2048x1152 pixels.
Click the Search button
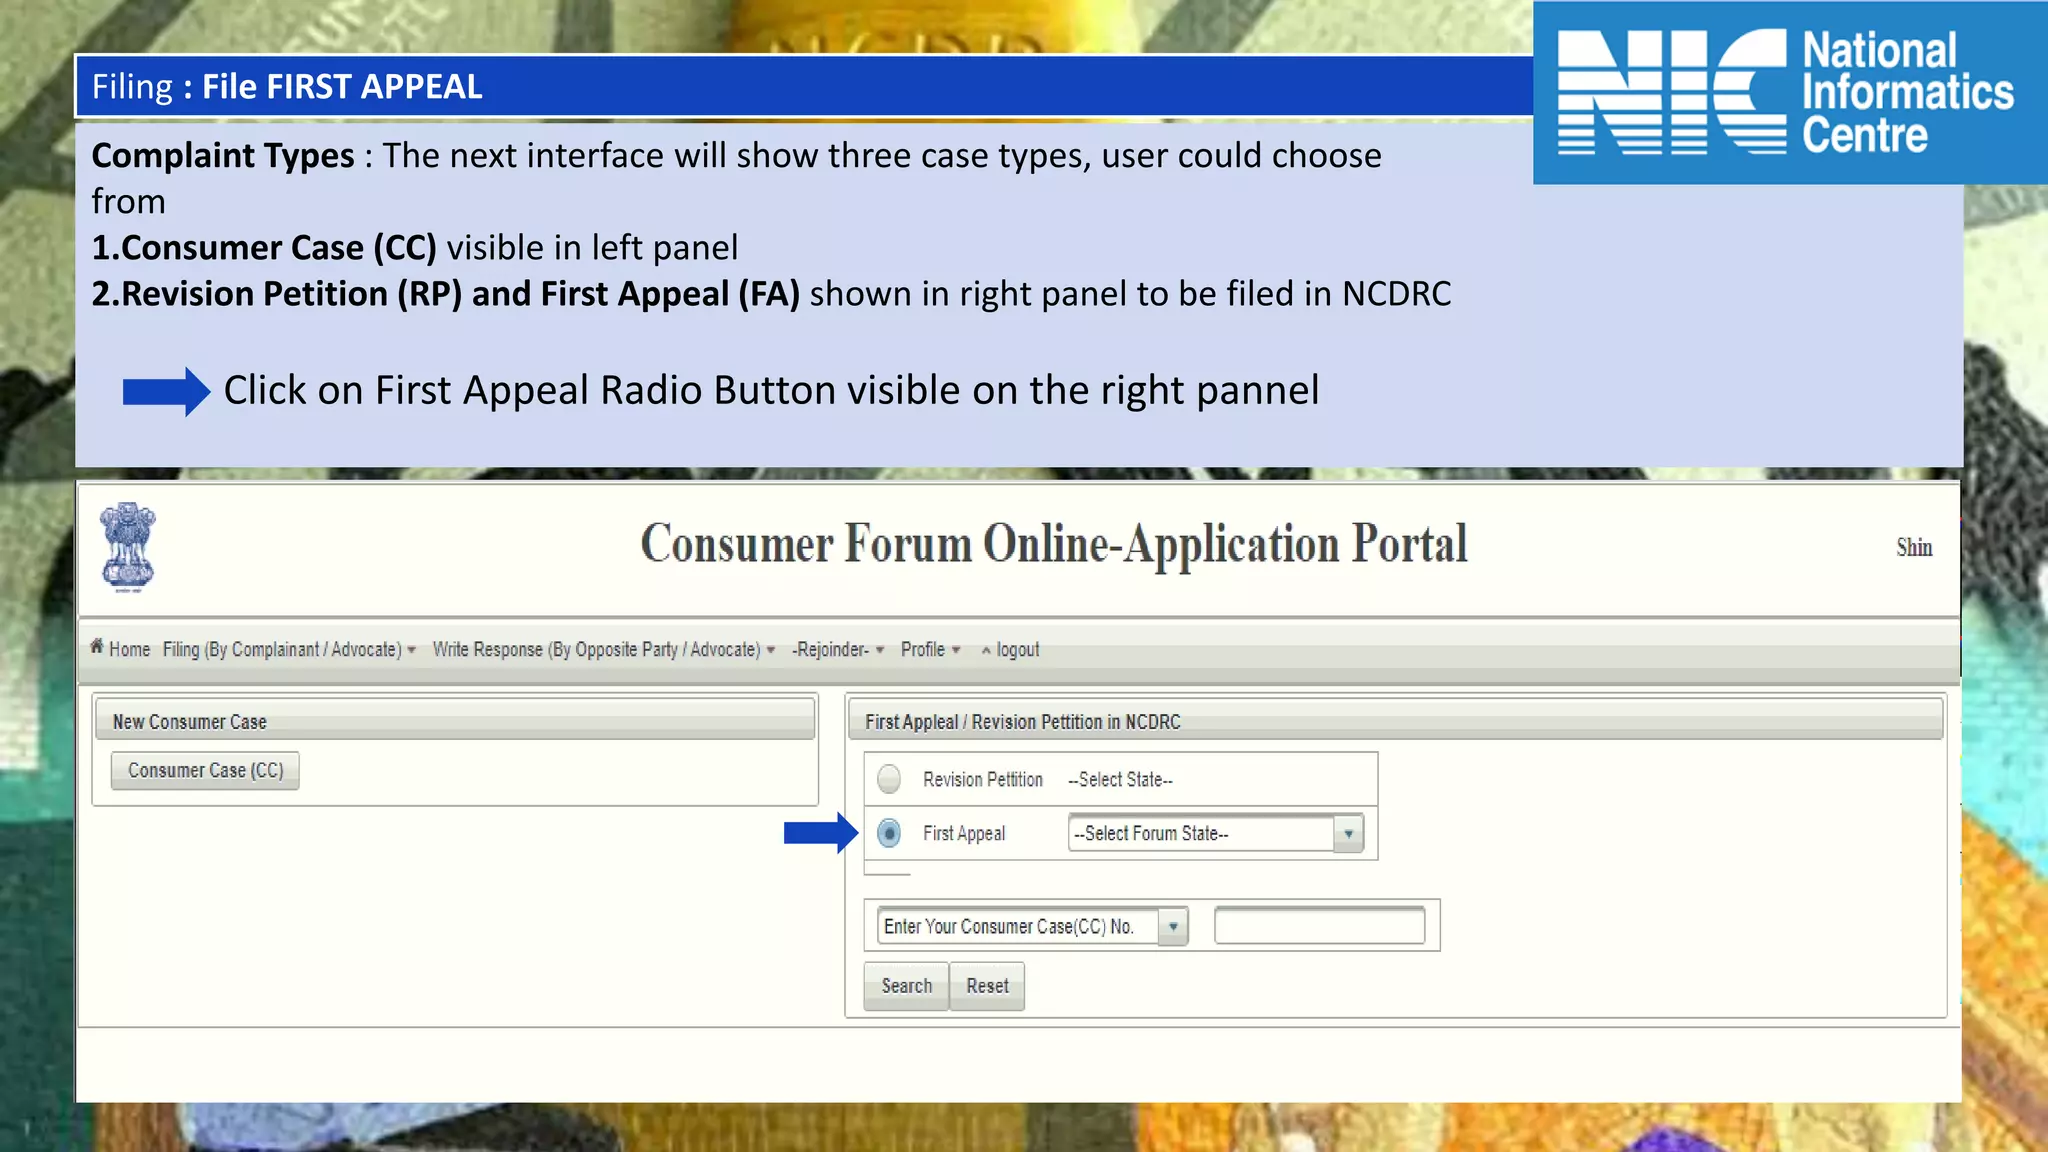[906, 986]
